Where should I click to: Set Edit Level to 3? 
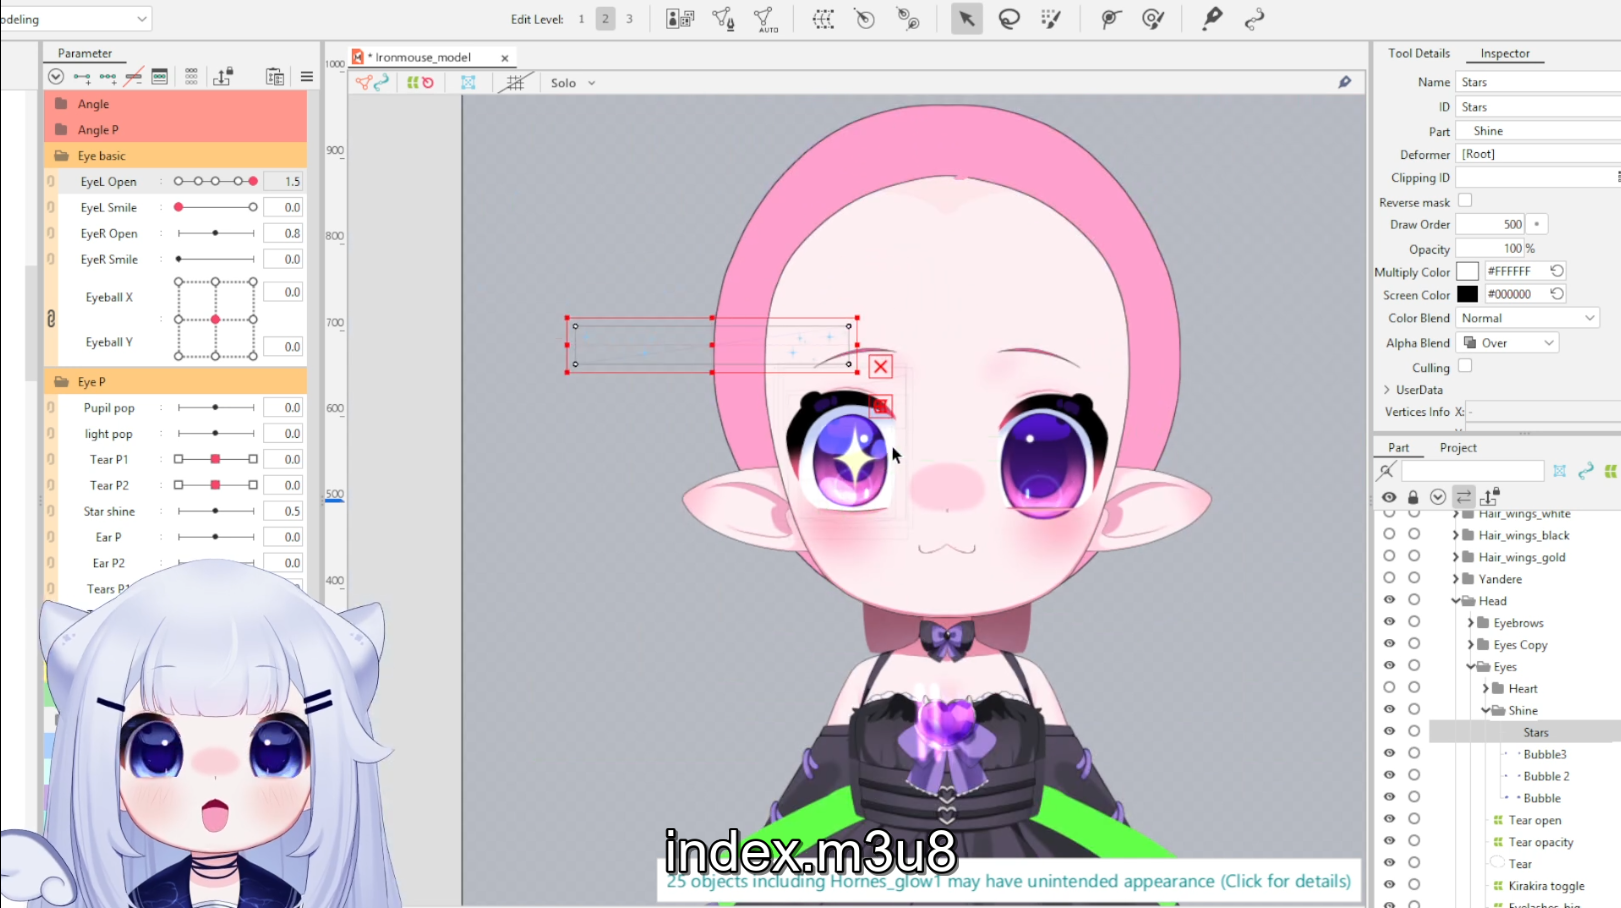629,19
